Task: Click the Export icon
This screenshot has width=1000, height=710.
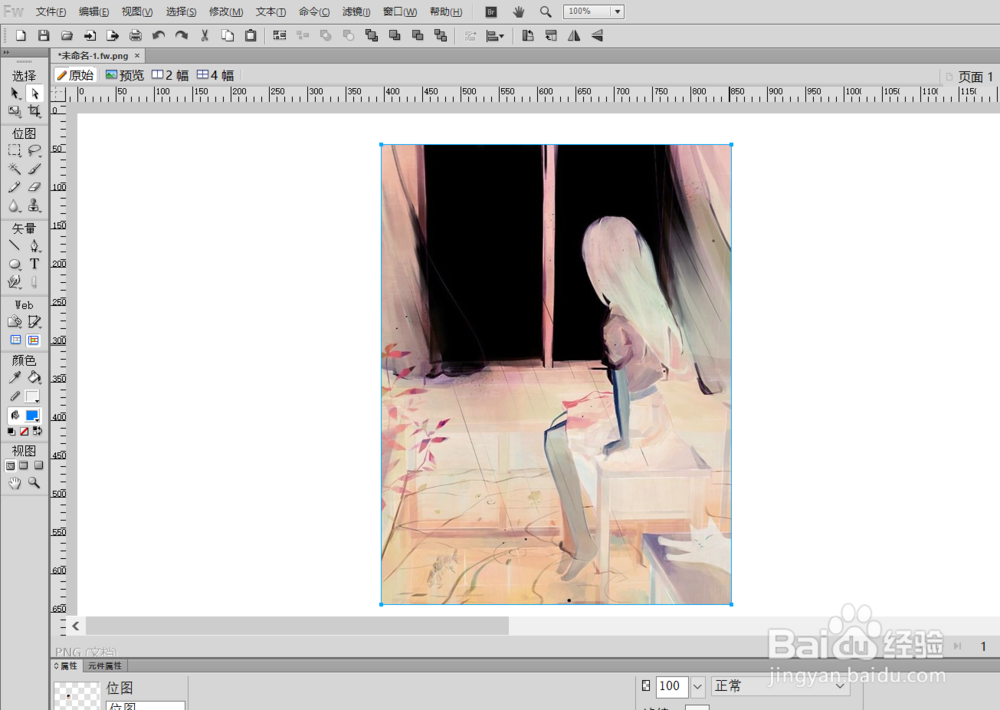Action: tap(112, 36)
